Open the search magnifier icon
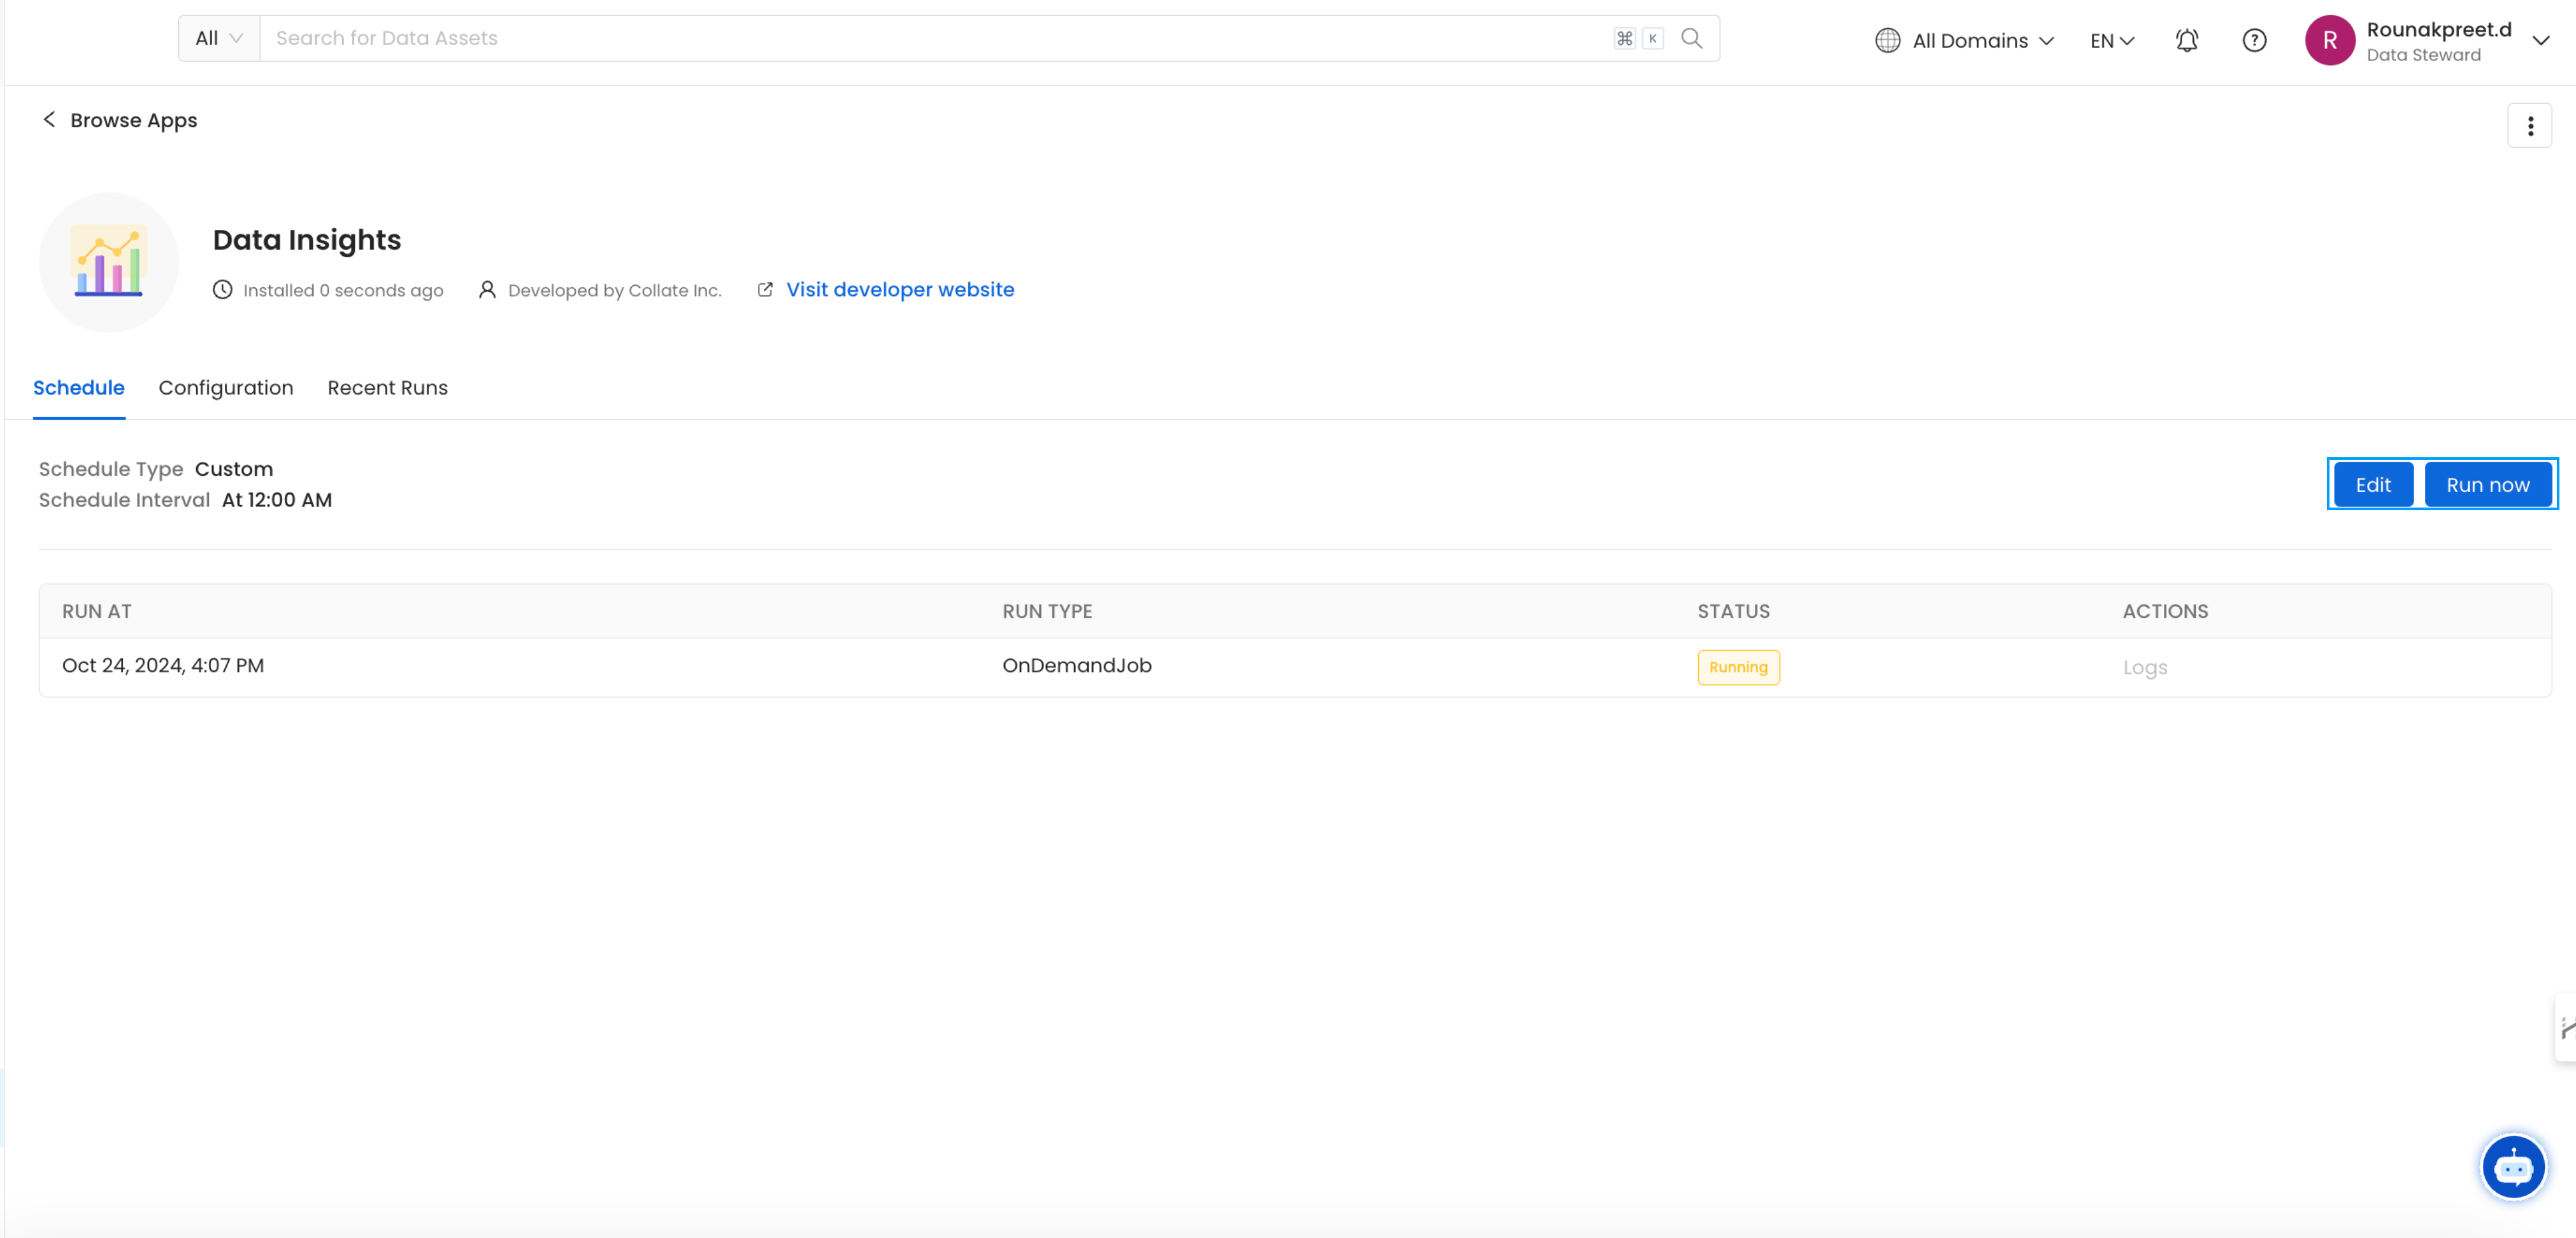 [x=1692, y=38]
